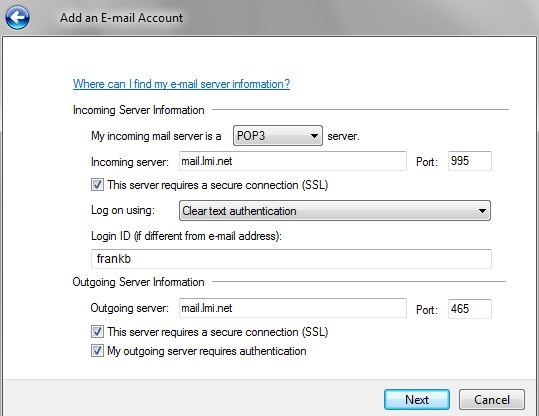Click the 'Outgoing Server Information' section heading
539x416 pixels.
138,282
